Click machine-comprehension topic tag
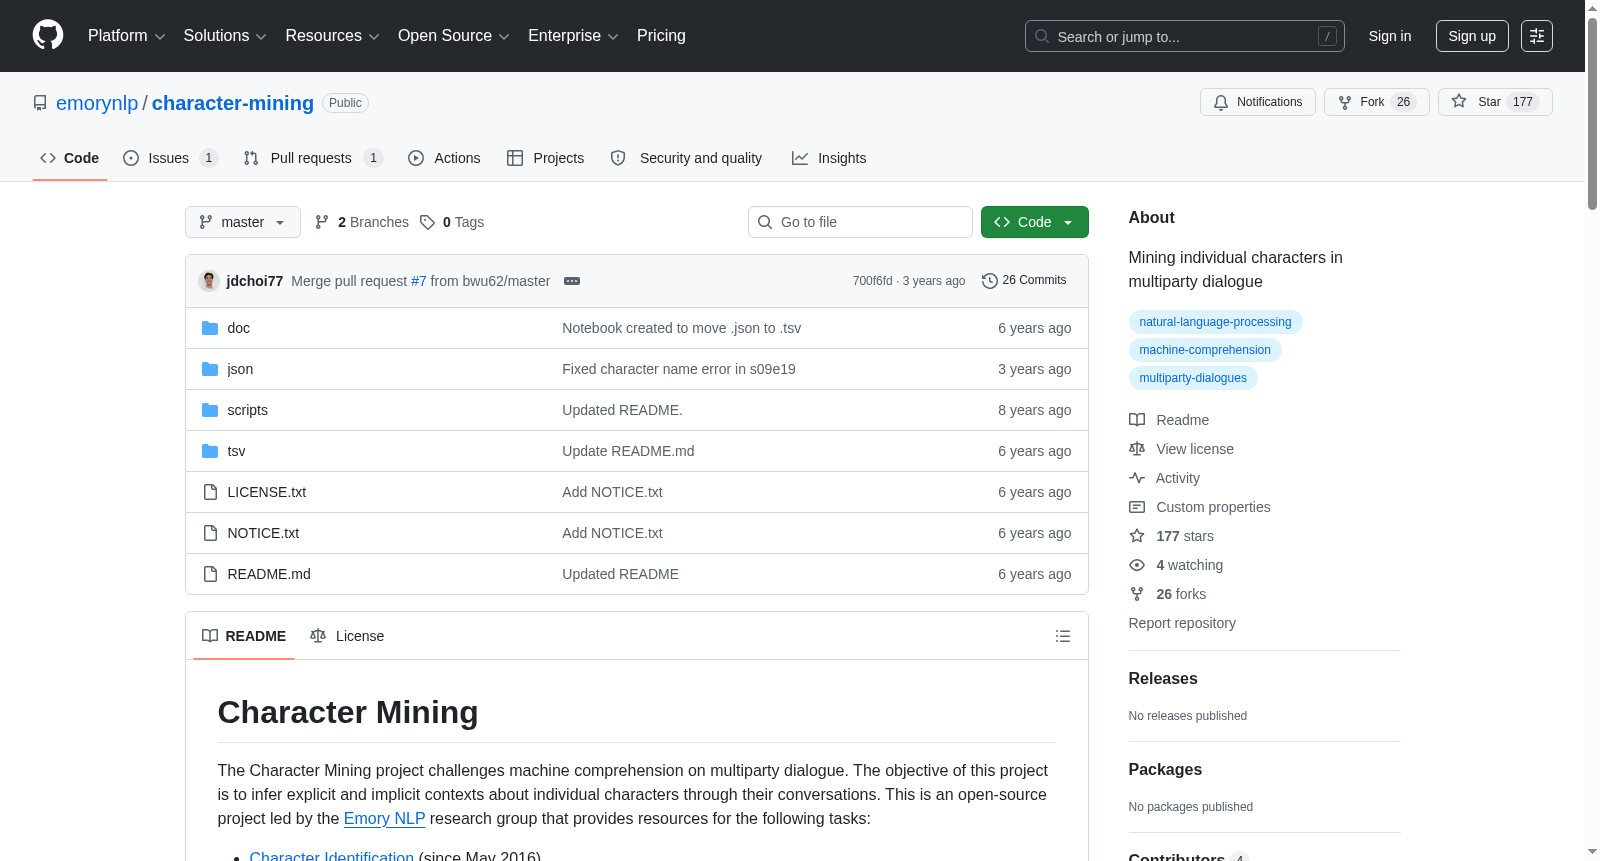Screen dimensions: 1600x861 pos(1205,350)
